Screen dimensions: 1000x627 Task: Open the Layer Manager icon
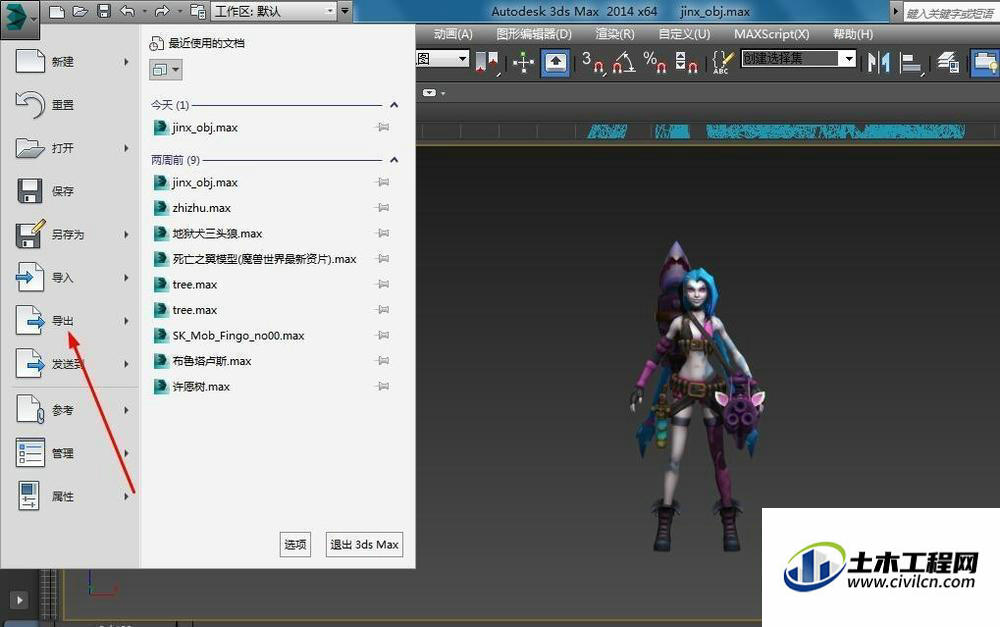(948, 63)
